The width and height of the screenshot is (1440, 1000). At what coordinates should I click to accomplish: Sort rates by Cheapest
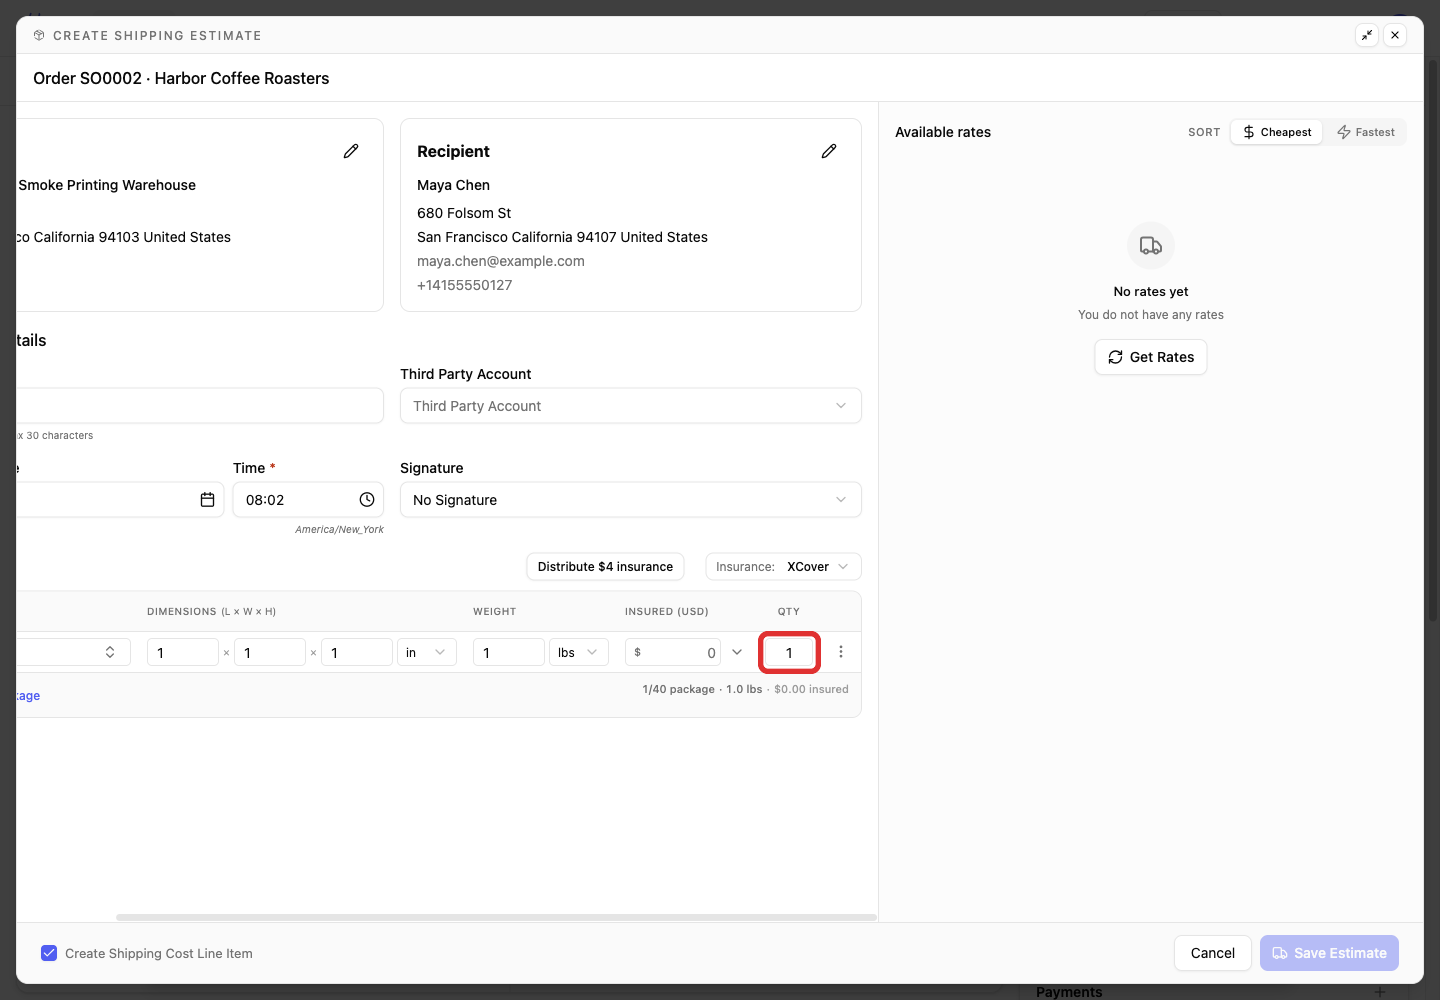(x=1277, y=132)
